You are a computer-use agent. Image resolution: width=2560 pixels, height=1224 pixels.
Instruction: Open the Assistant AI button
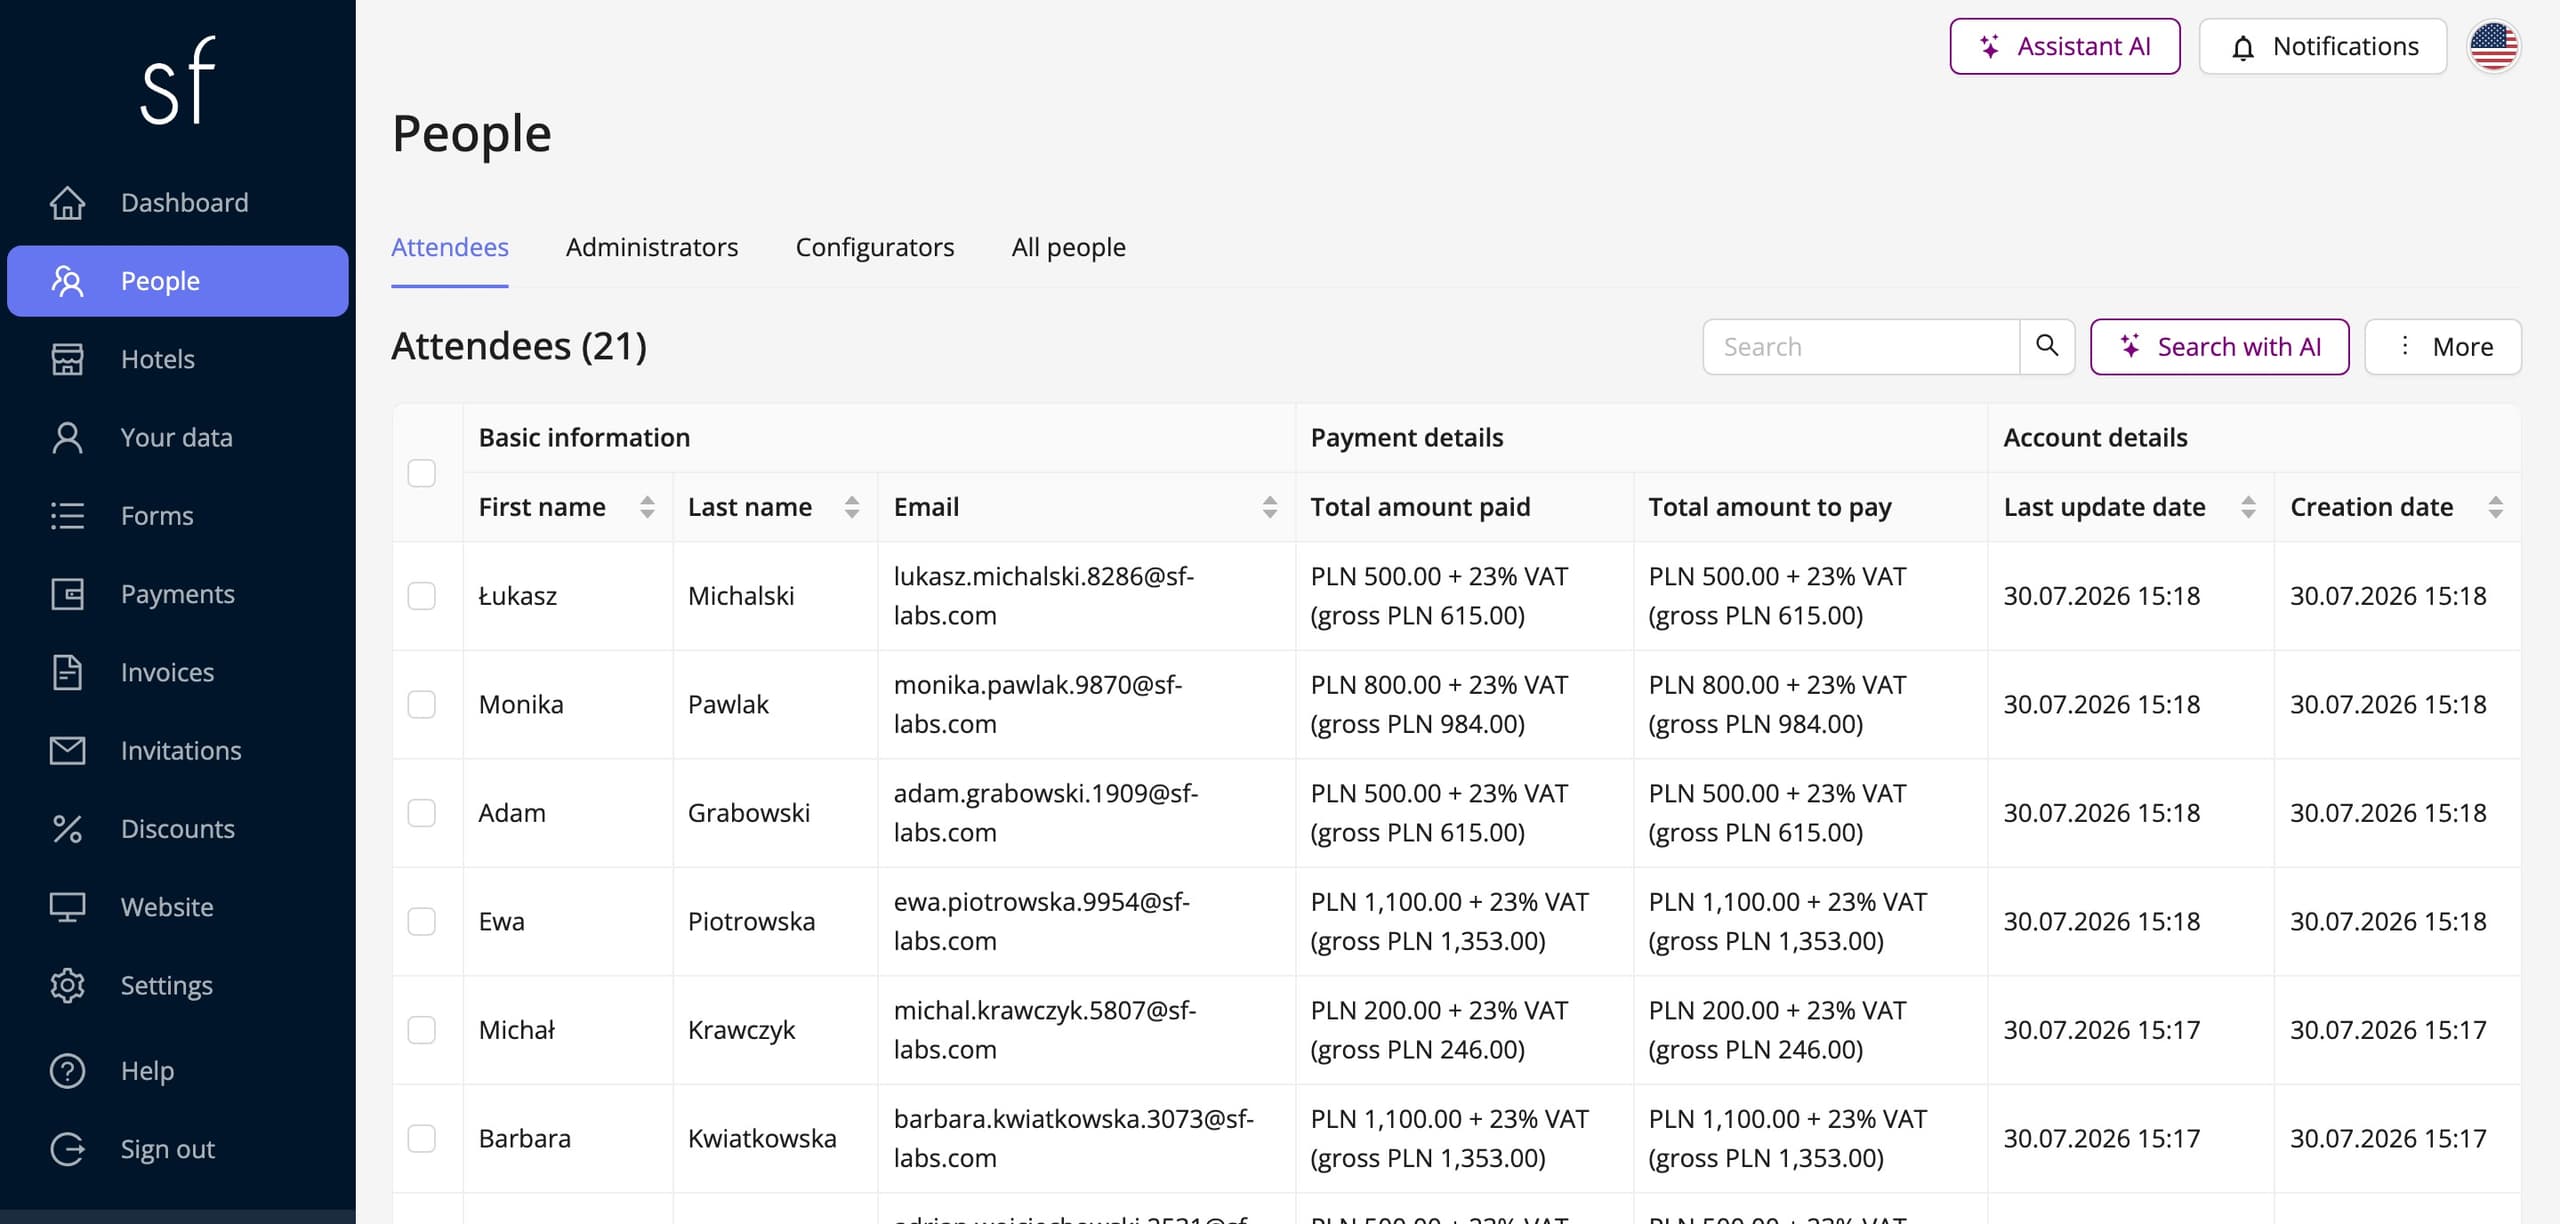pos(2065,46)
